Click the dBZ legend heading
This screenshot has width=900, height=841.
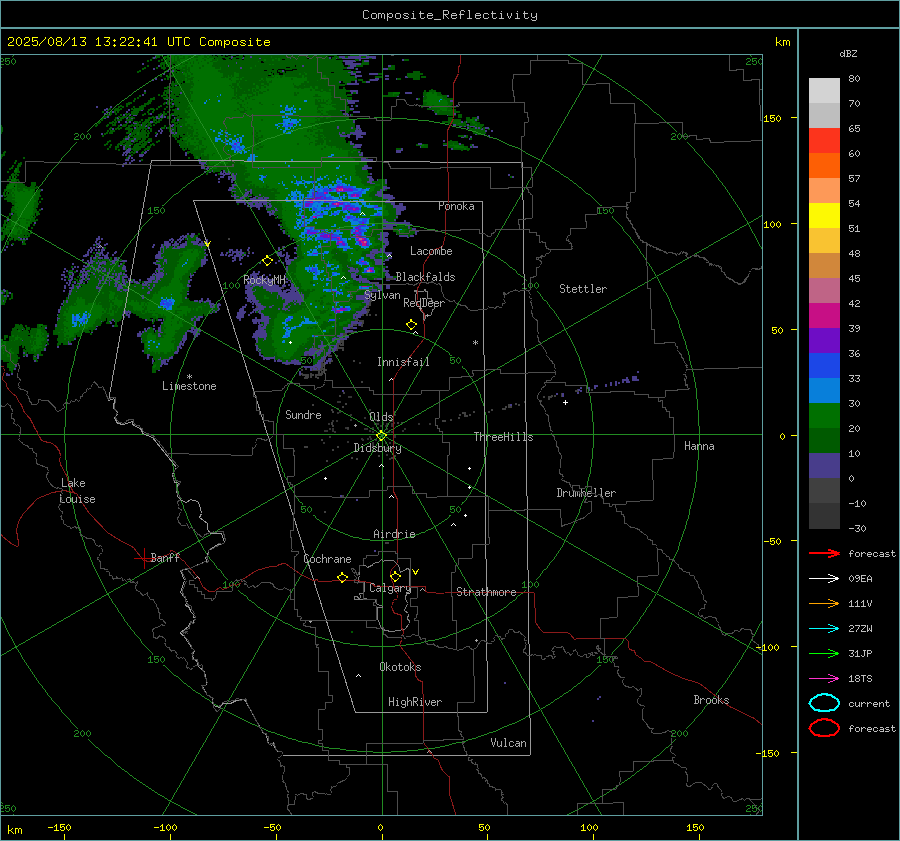pyautogui.click(x=848, y=53)
